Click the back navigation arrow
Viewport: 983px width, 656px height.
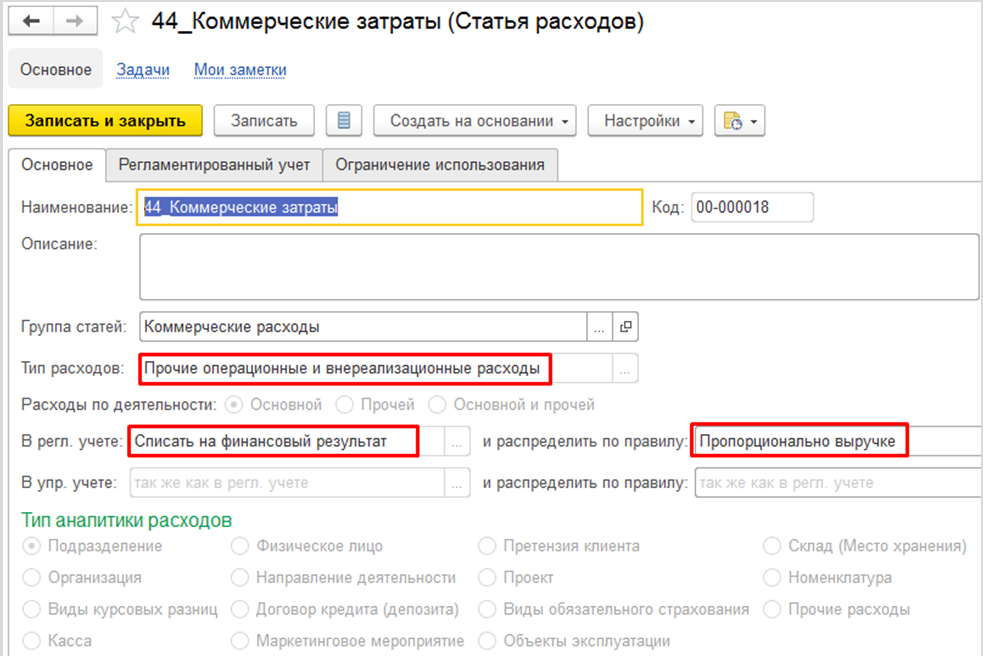[31, 22]
